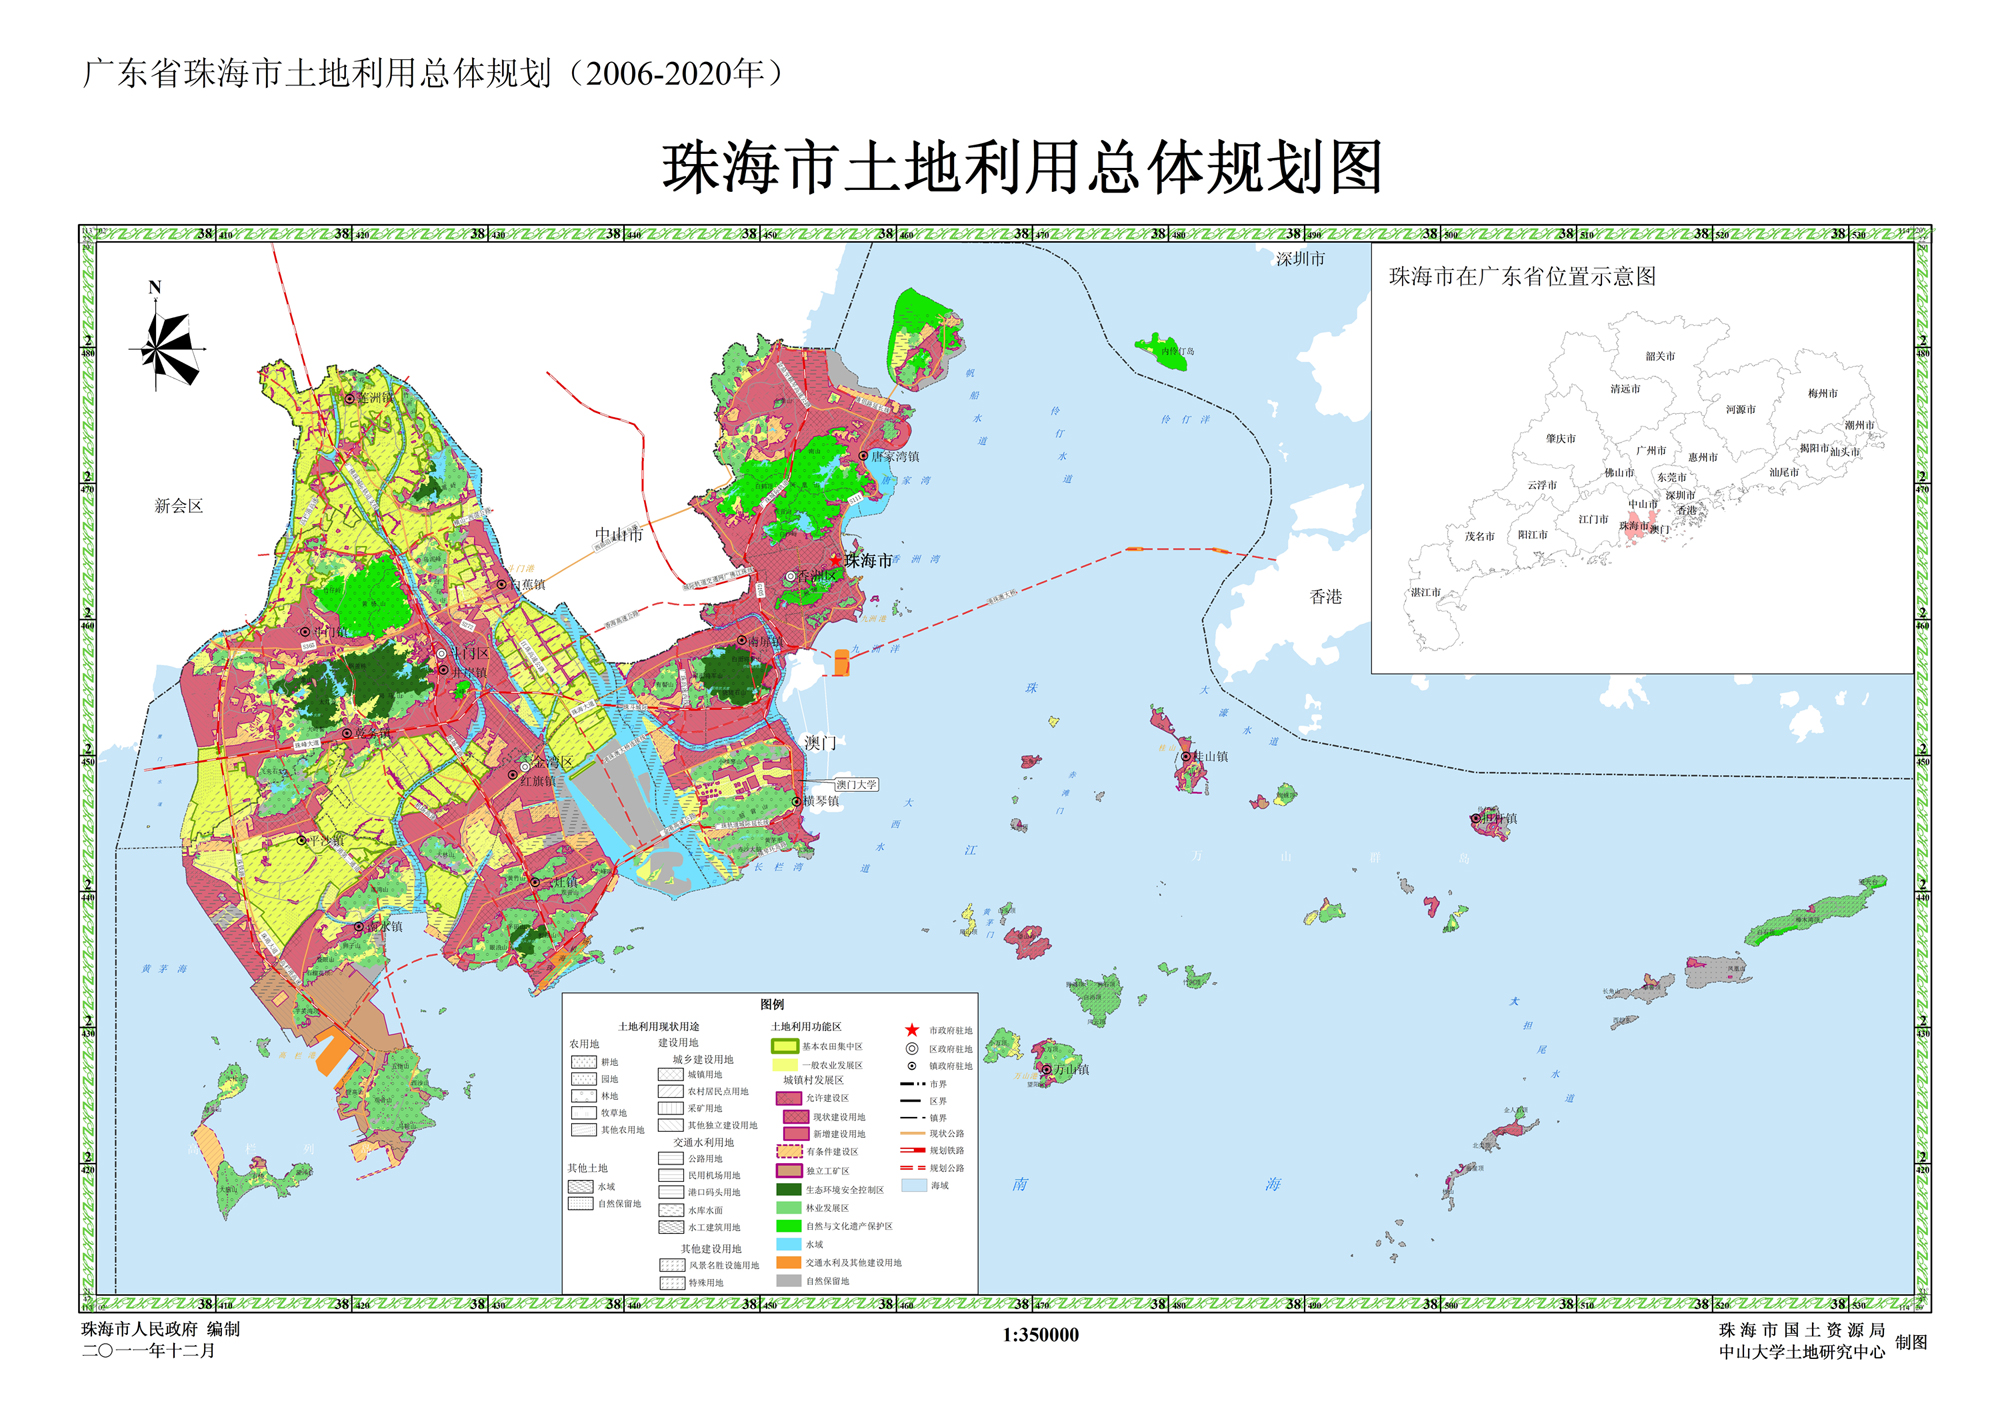Select the 规划铁路 red railway symbol
This screenshot has height=1415, width=2000.
tap(913, 1150)
